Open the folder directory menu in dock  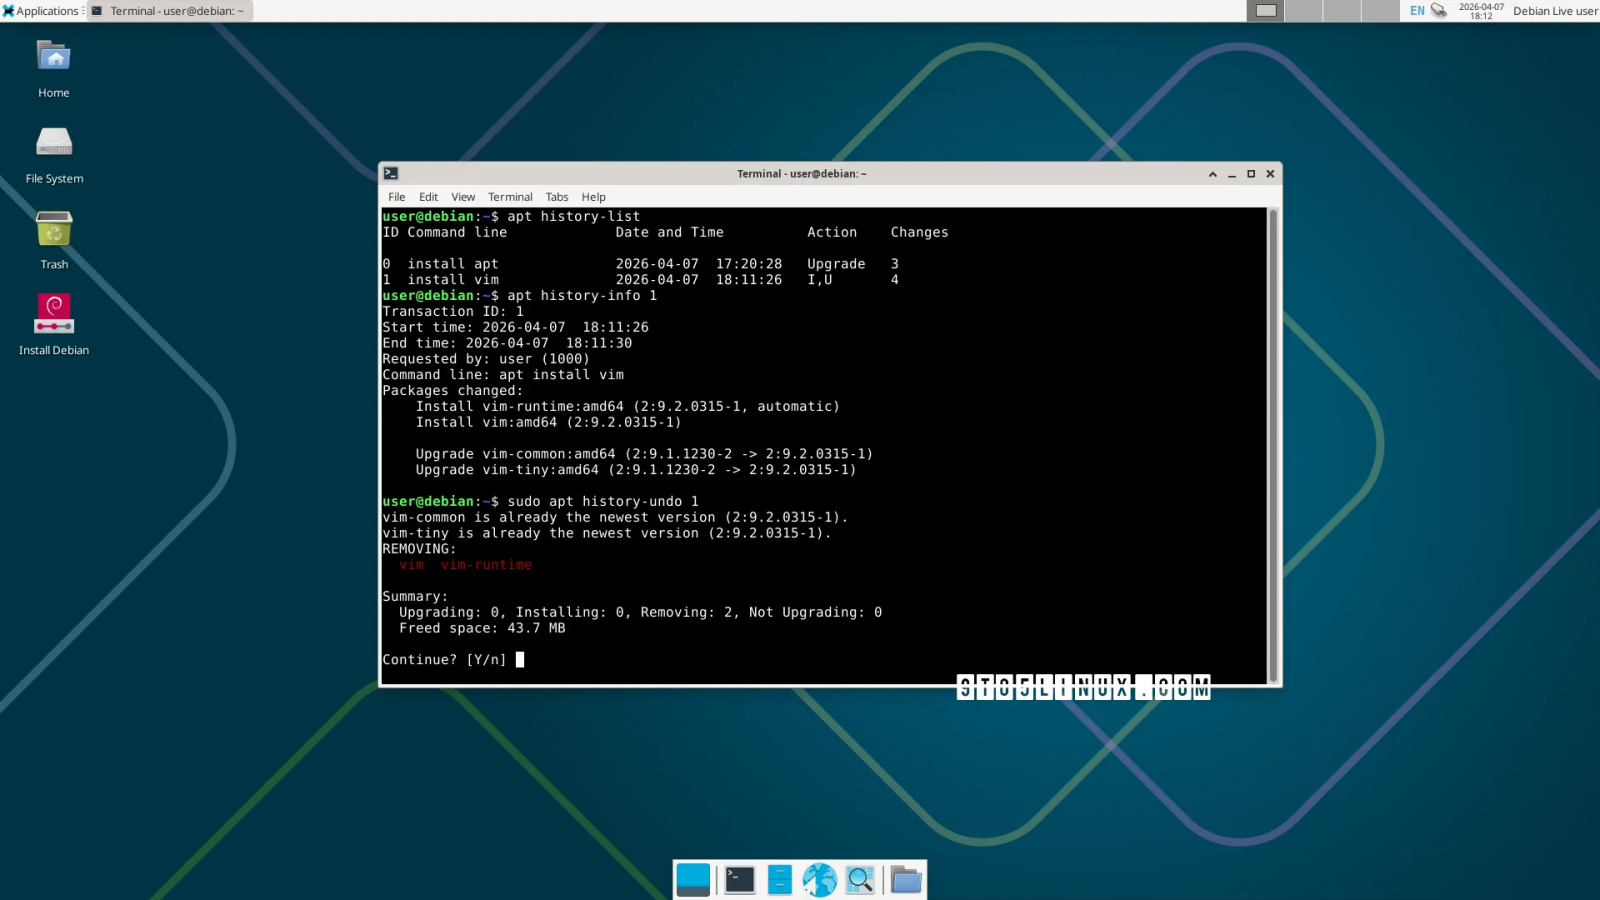click(x=906, y=880)
